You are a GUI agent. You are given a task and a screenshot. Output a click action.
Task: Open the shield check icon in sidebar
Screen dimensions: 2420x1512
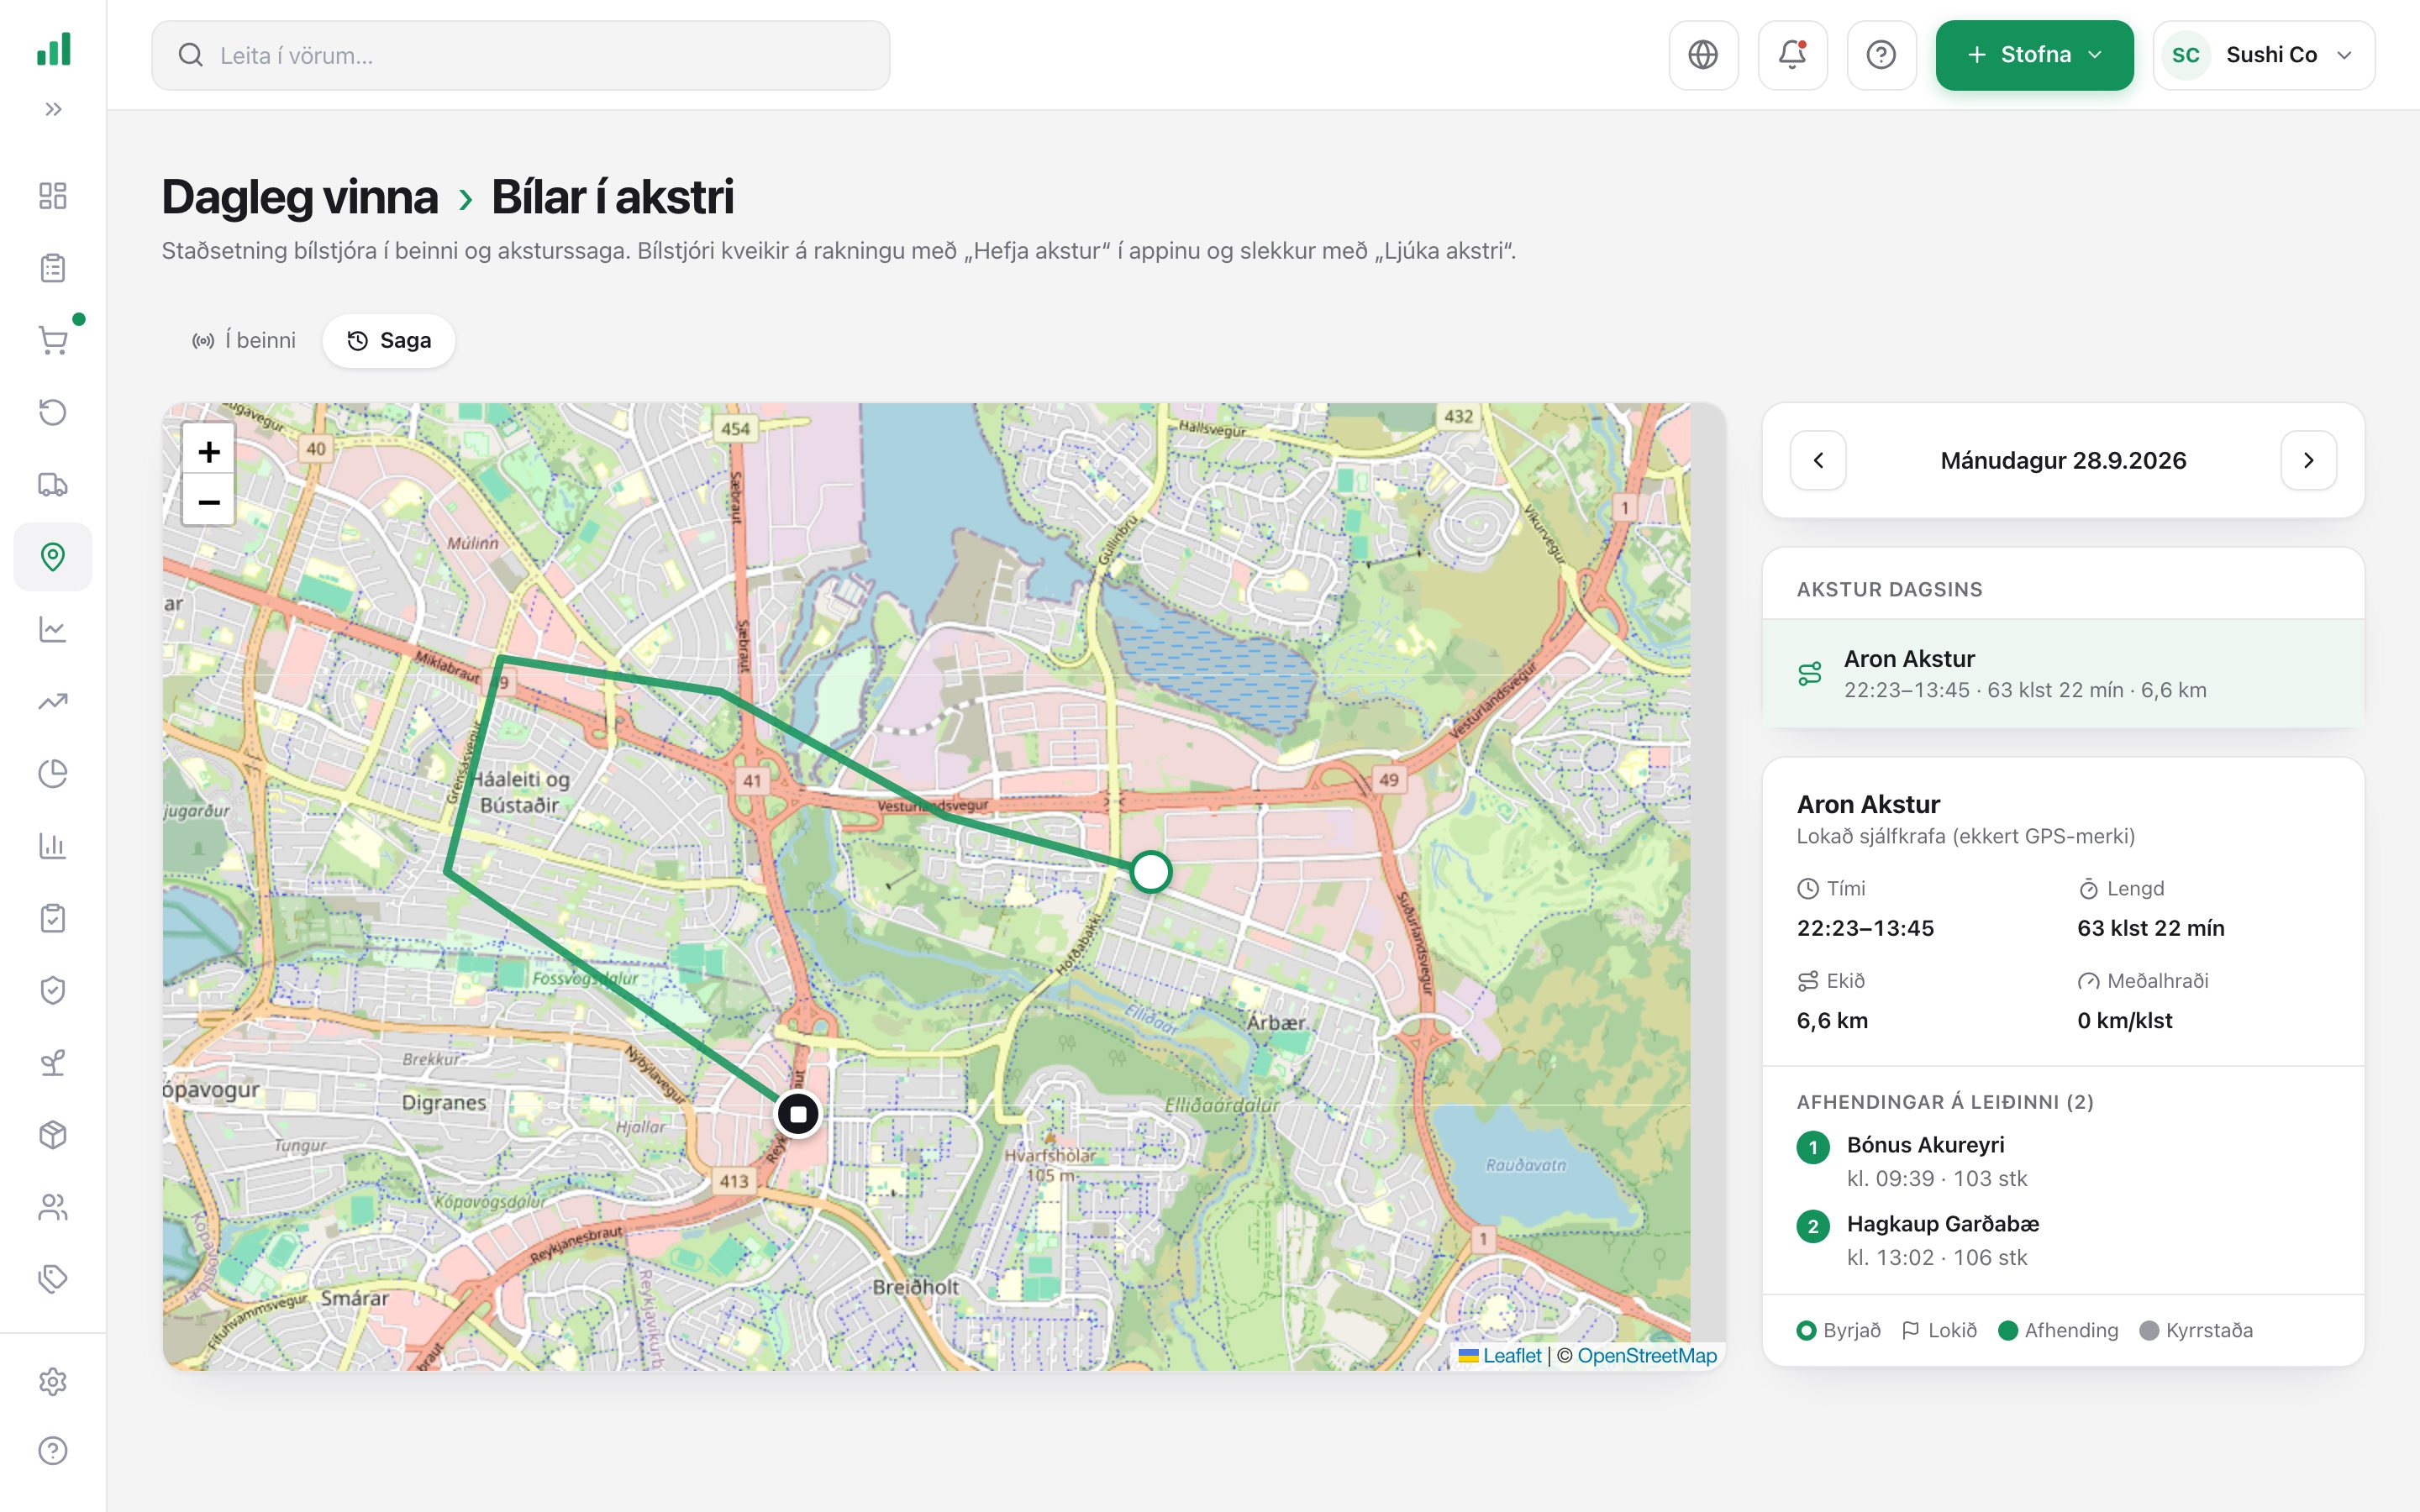point(53,990)
